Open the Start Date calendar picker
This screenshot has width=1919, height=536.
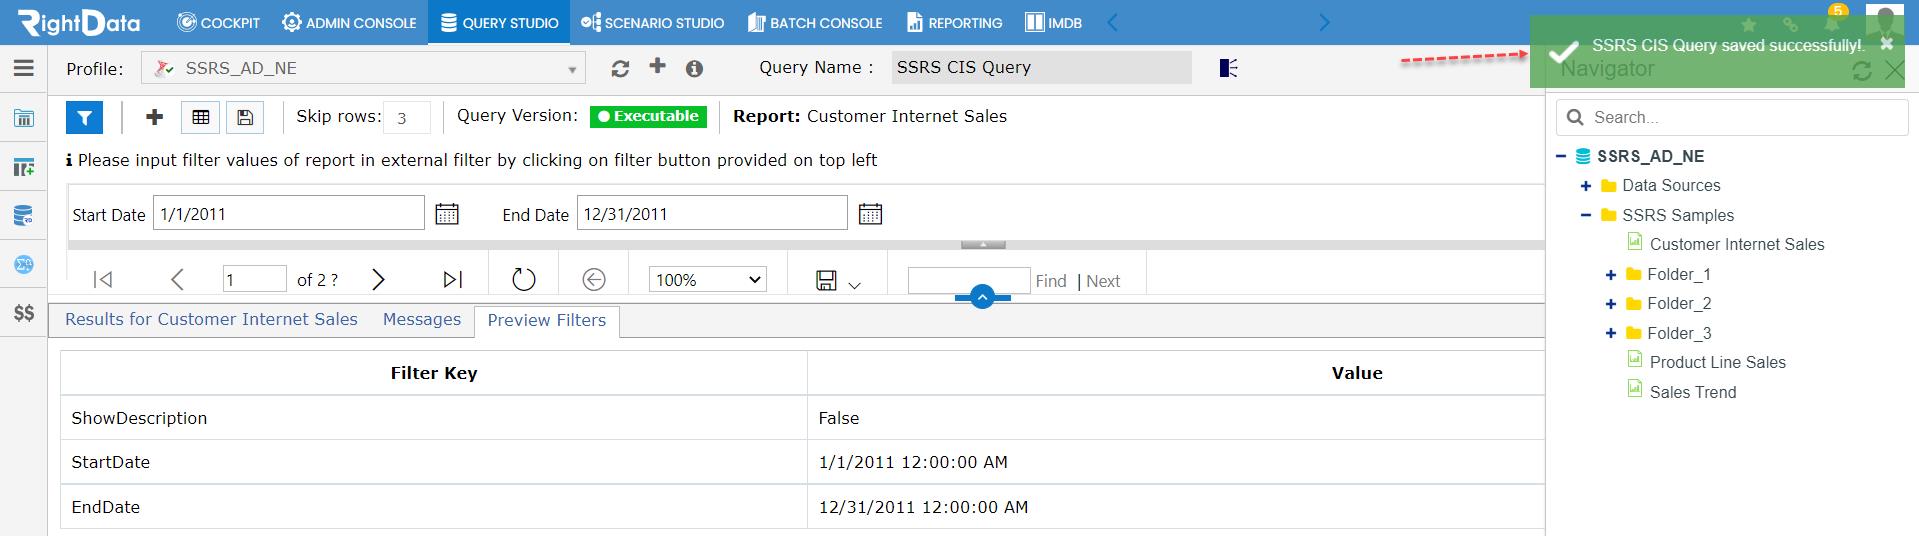pos(447,214)
